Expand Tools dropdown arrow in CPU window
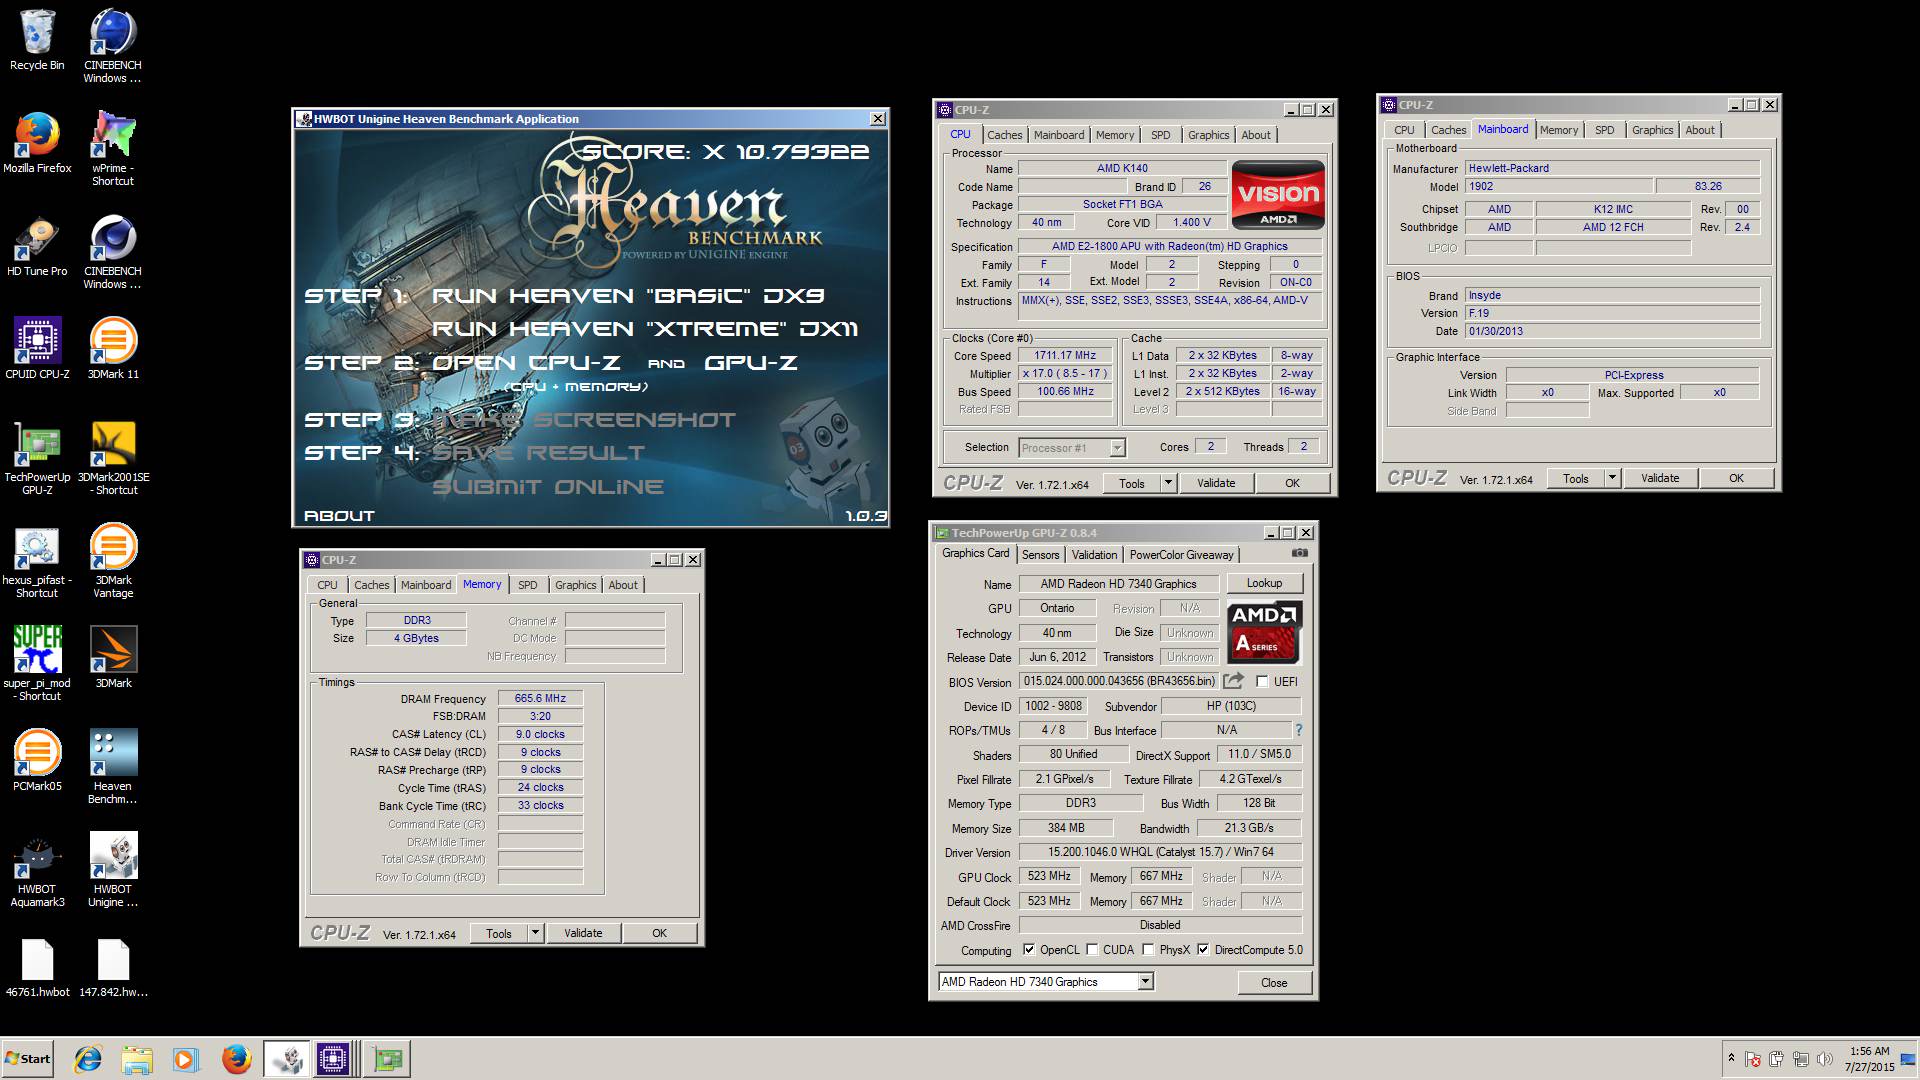The width and height of the screenshot is (1920, 1080). [x=1167, y=483]
